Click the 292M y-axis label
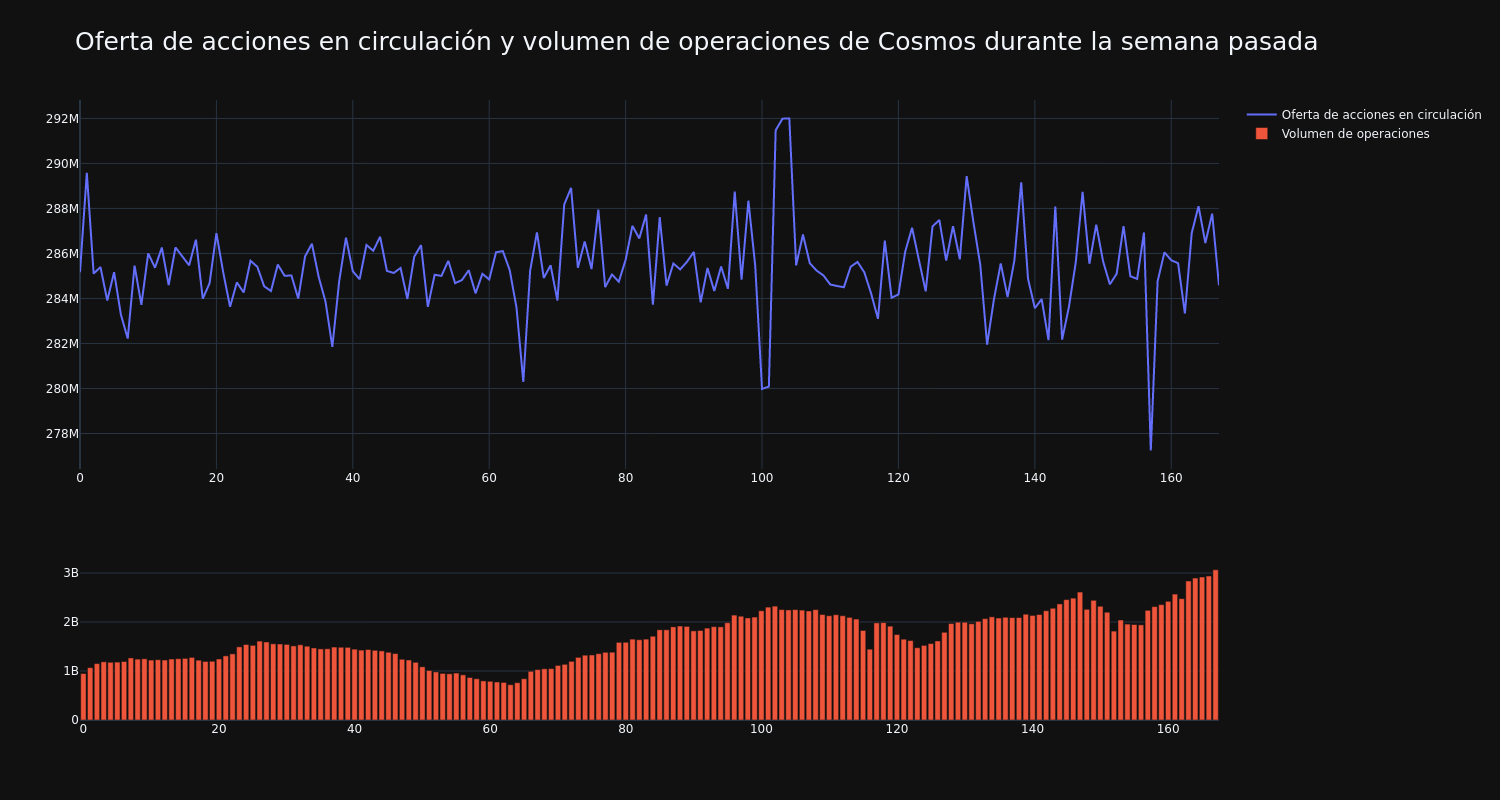The width and height of the screenshot is (1500, 800). point(62,119)
